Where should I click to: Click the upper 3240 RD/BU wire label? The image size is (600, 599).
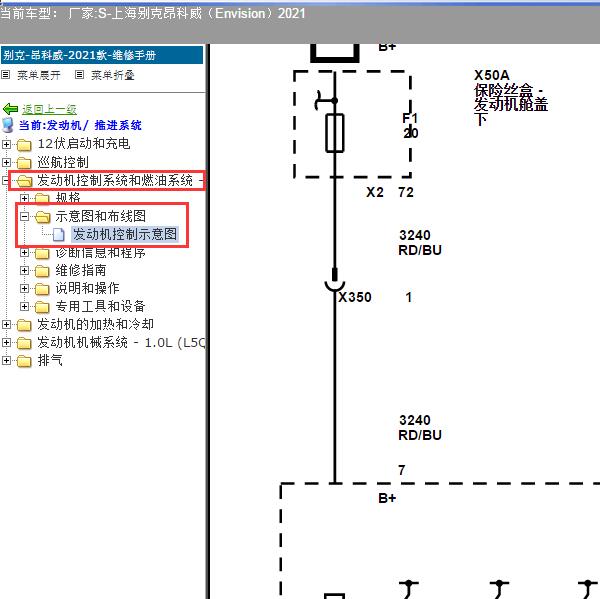coord(420,242)
